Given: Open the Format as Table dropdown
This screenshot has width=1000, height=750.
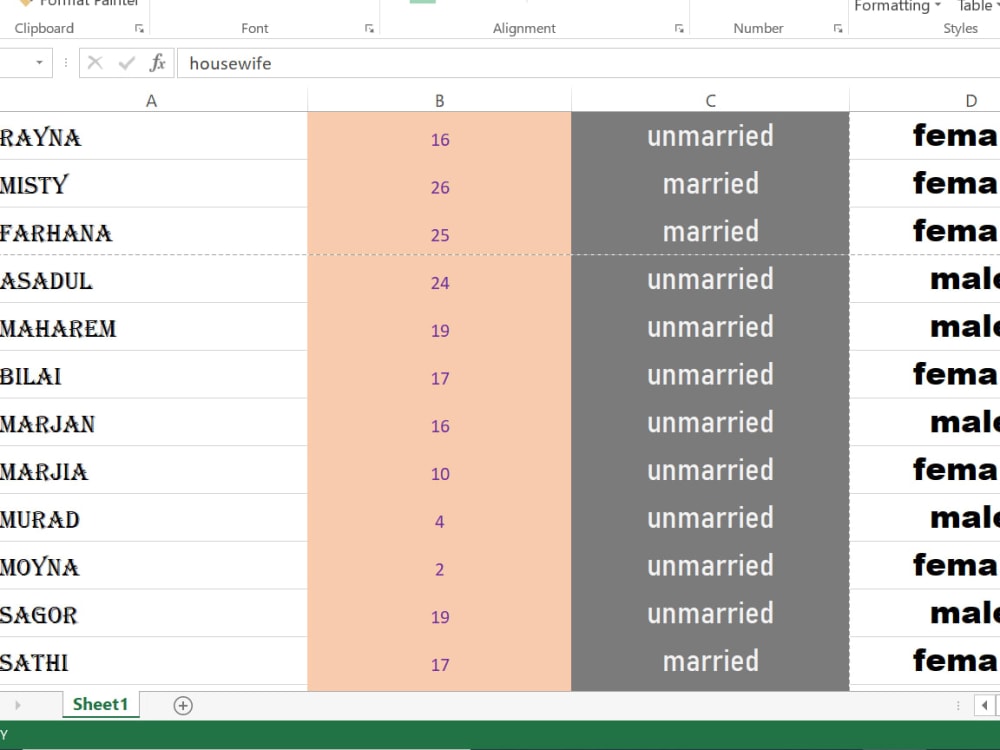Looking at the screenshot, I should [x=976, y=6].
